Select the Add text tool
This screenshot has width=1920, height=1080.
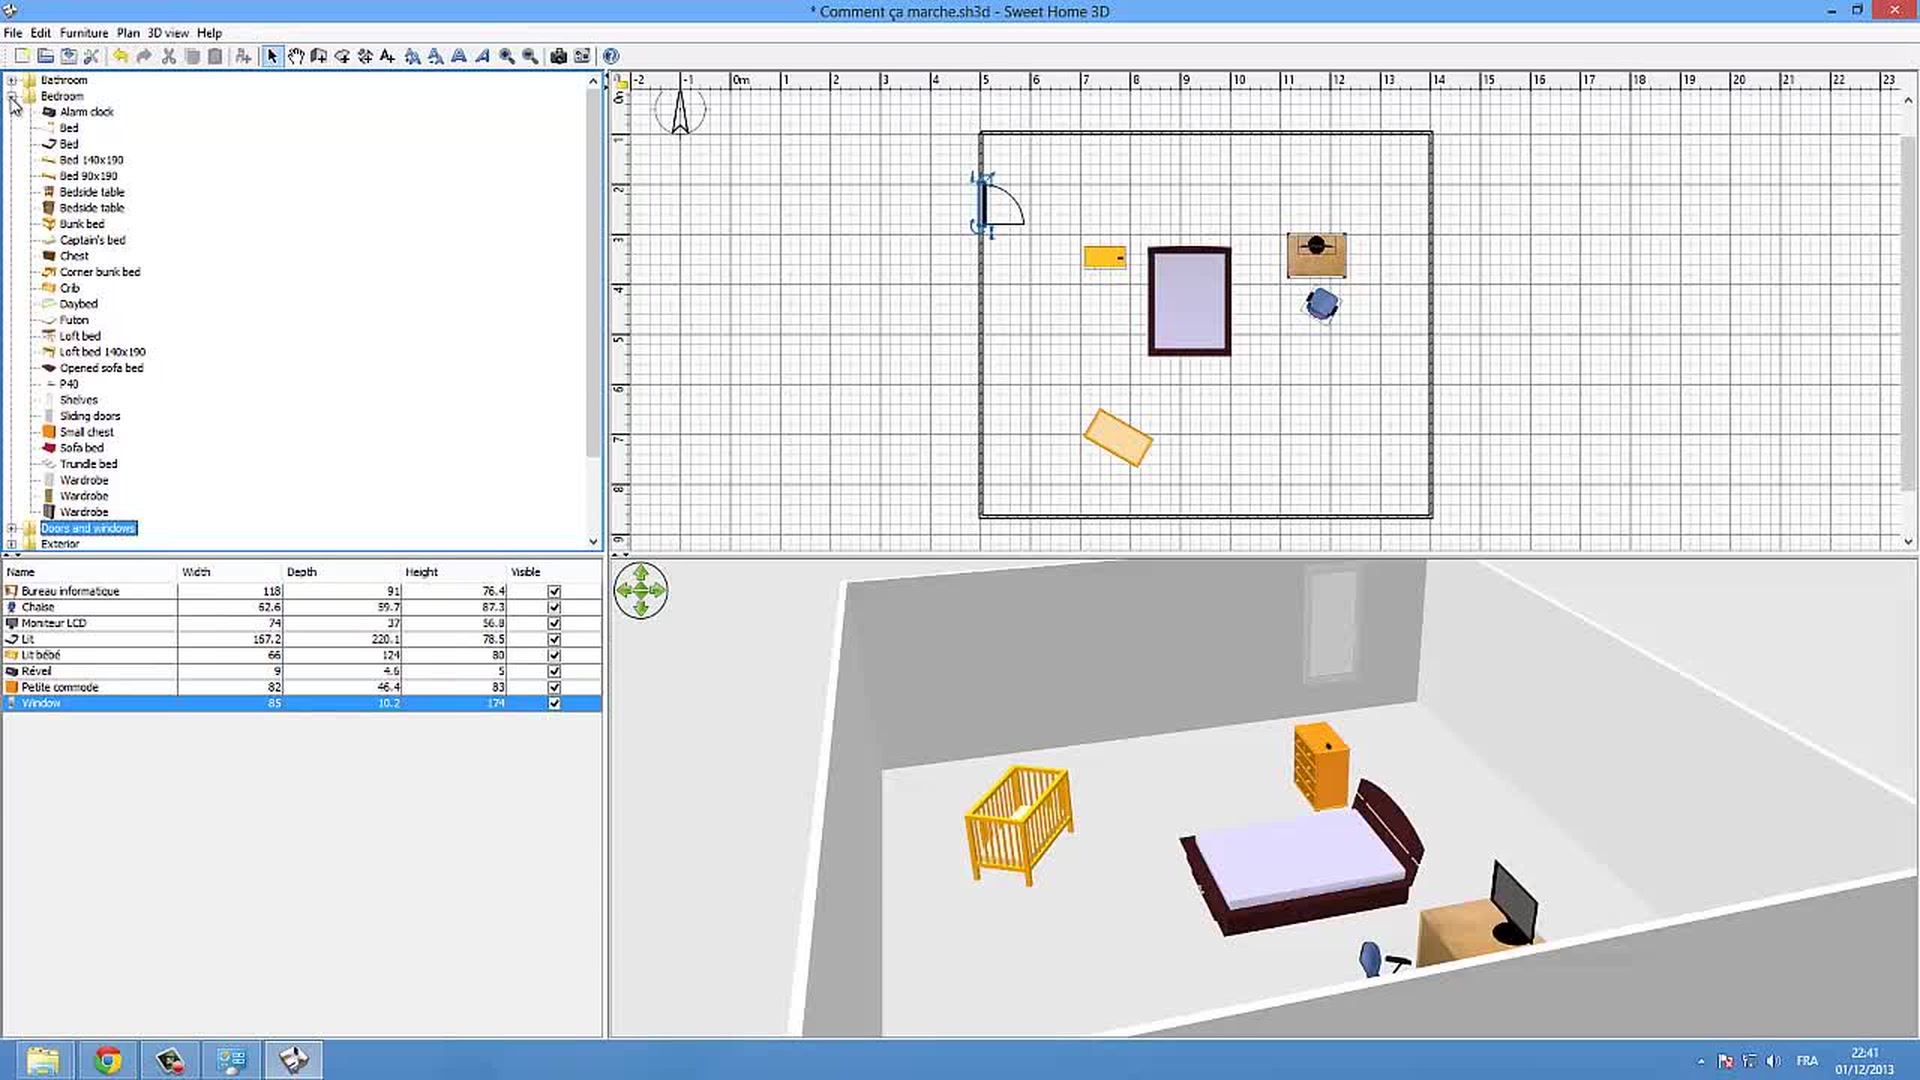[x=387, y=56]
